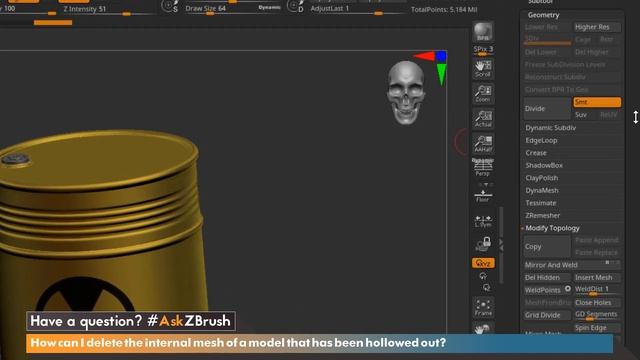The width and height of the screenshot is (640, 360).
Task: Adjust the SPix slider
Action: pyautogui.click(x=483, y=50)
